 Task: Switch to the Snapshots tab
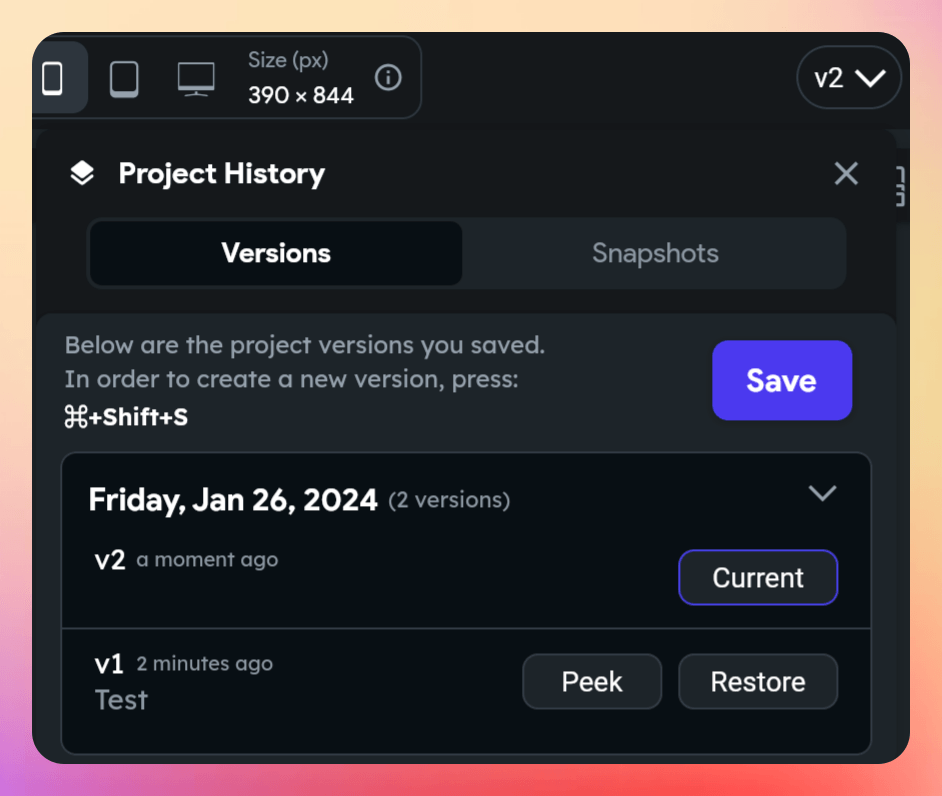tap(655, 253)
